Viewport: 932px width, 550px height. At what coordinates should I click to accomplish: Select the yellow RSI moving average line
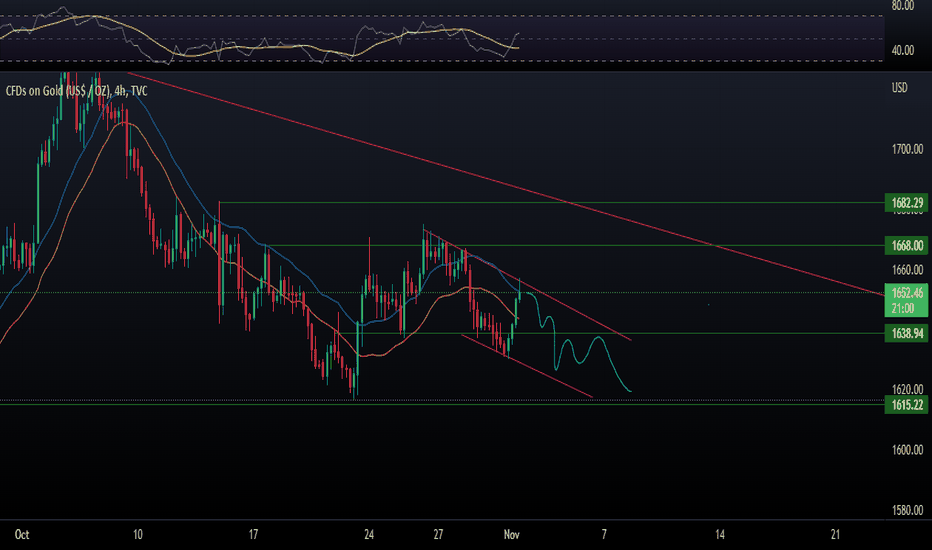pyautogui.click(x=262, y=48)
